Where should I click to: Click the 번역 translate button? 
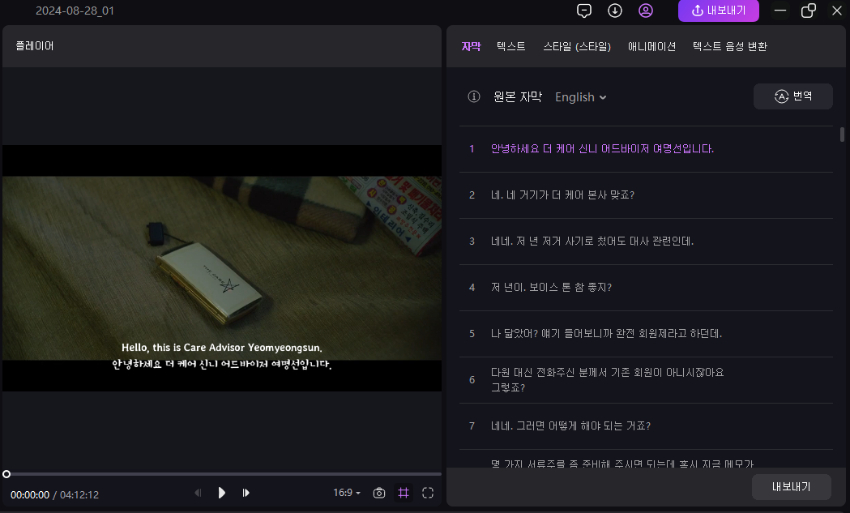pyautogui.click(x=792, y=97)
